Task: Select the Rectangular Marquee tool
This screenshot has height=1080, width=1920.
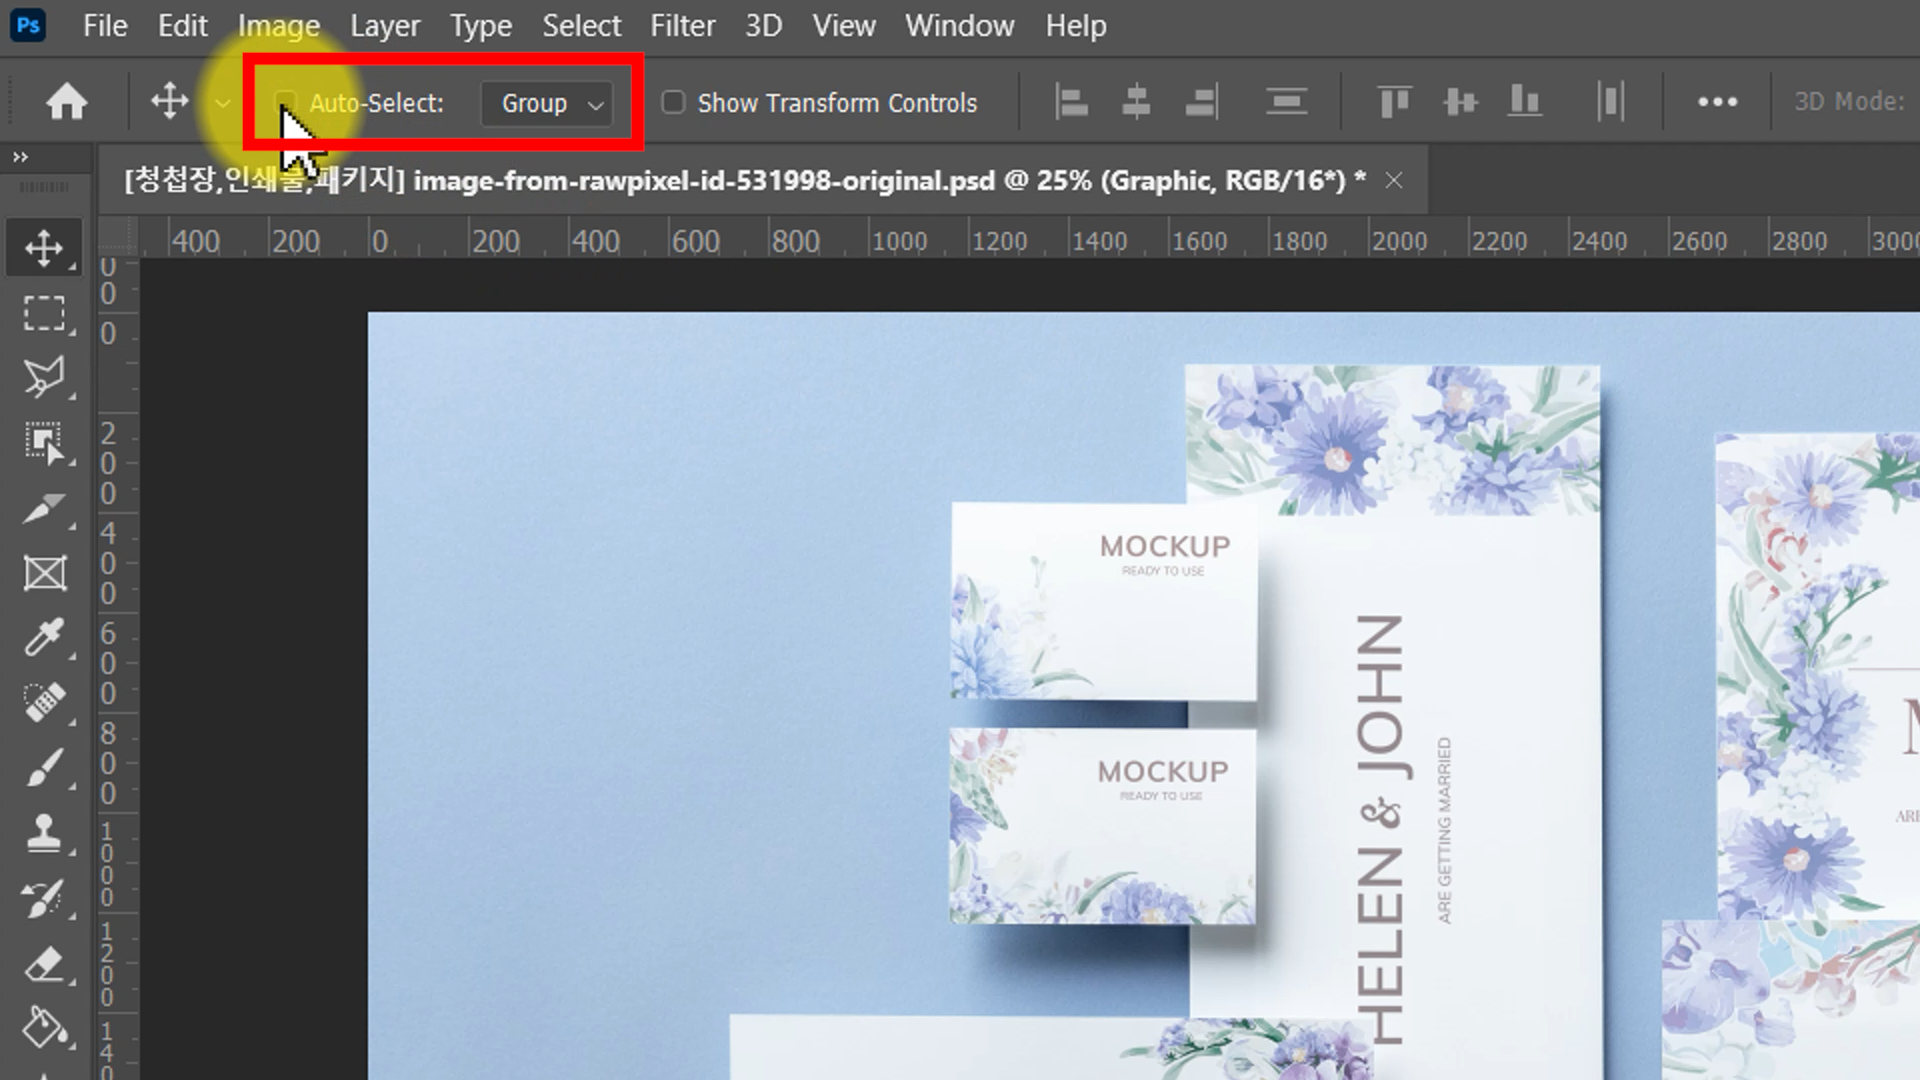Action: (x=44, y=313)
